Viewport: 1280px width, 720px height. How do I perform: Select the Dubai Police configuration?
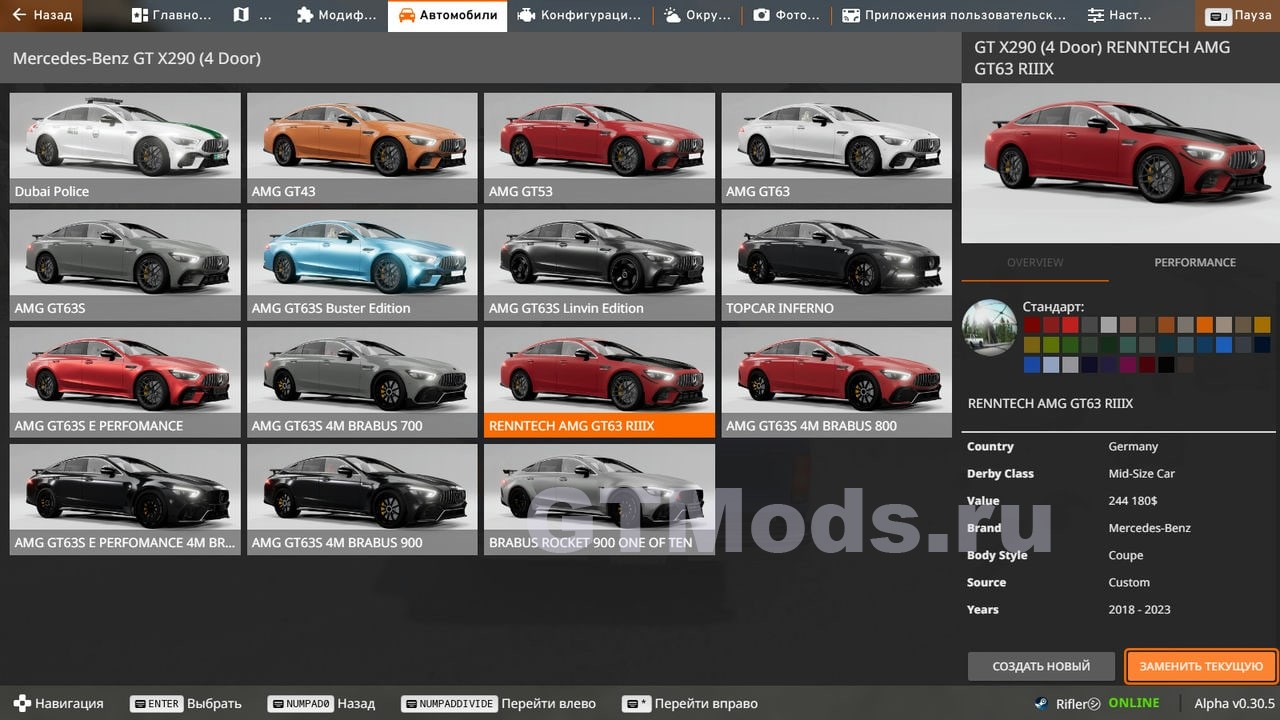pos(125,147)
